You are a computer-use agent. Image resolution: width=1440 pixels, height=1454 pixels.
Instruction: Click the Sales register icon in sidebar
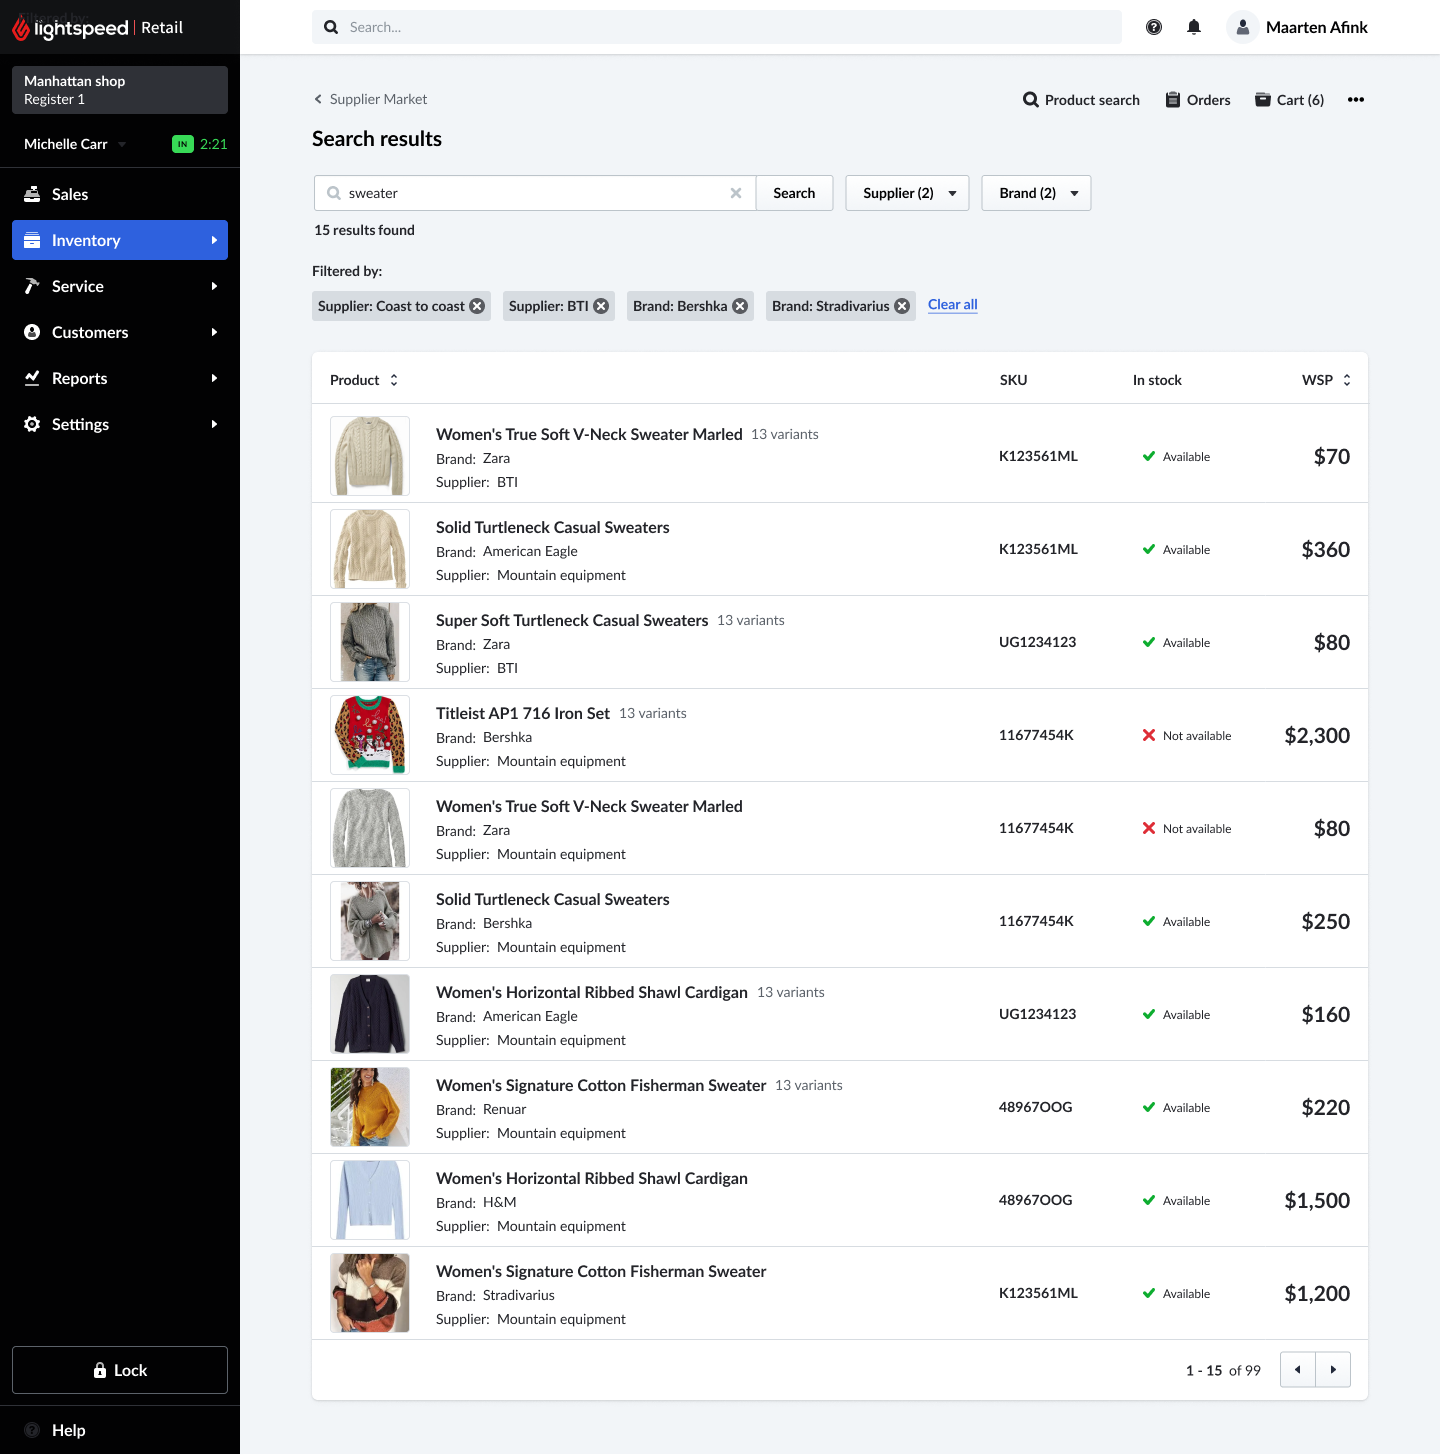click(32, 194)
